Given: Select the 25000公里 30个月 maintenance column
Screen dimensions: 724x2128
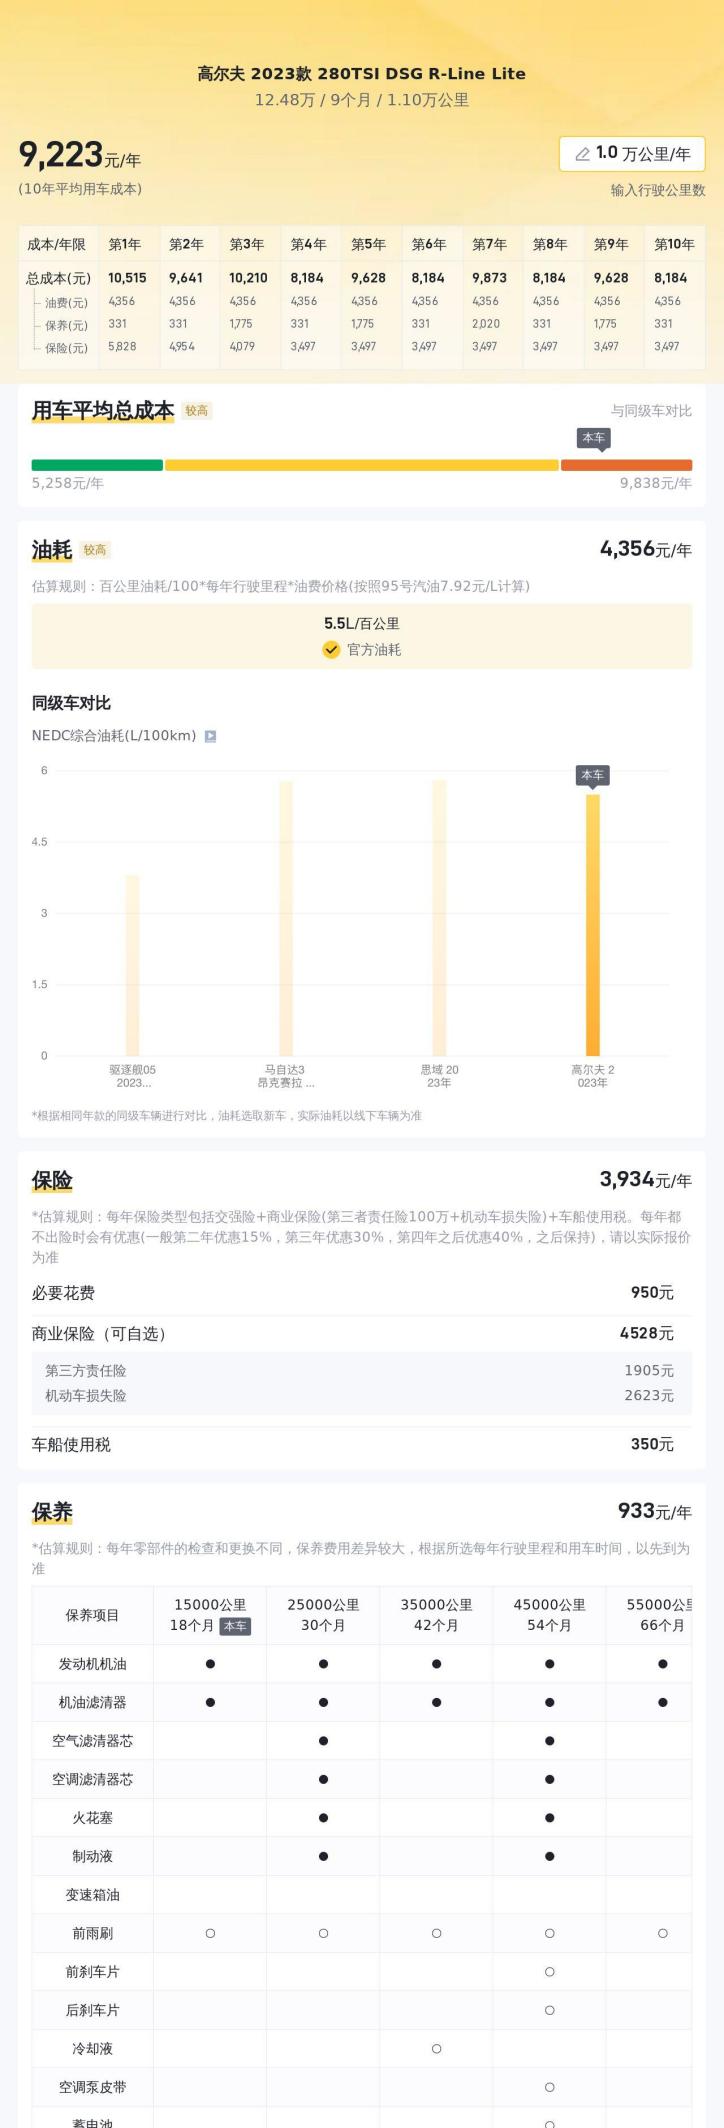Looking at the screenshot, I should click(x=323, y=1615).
